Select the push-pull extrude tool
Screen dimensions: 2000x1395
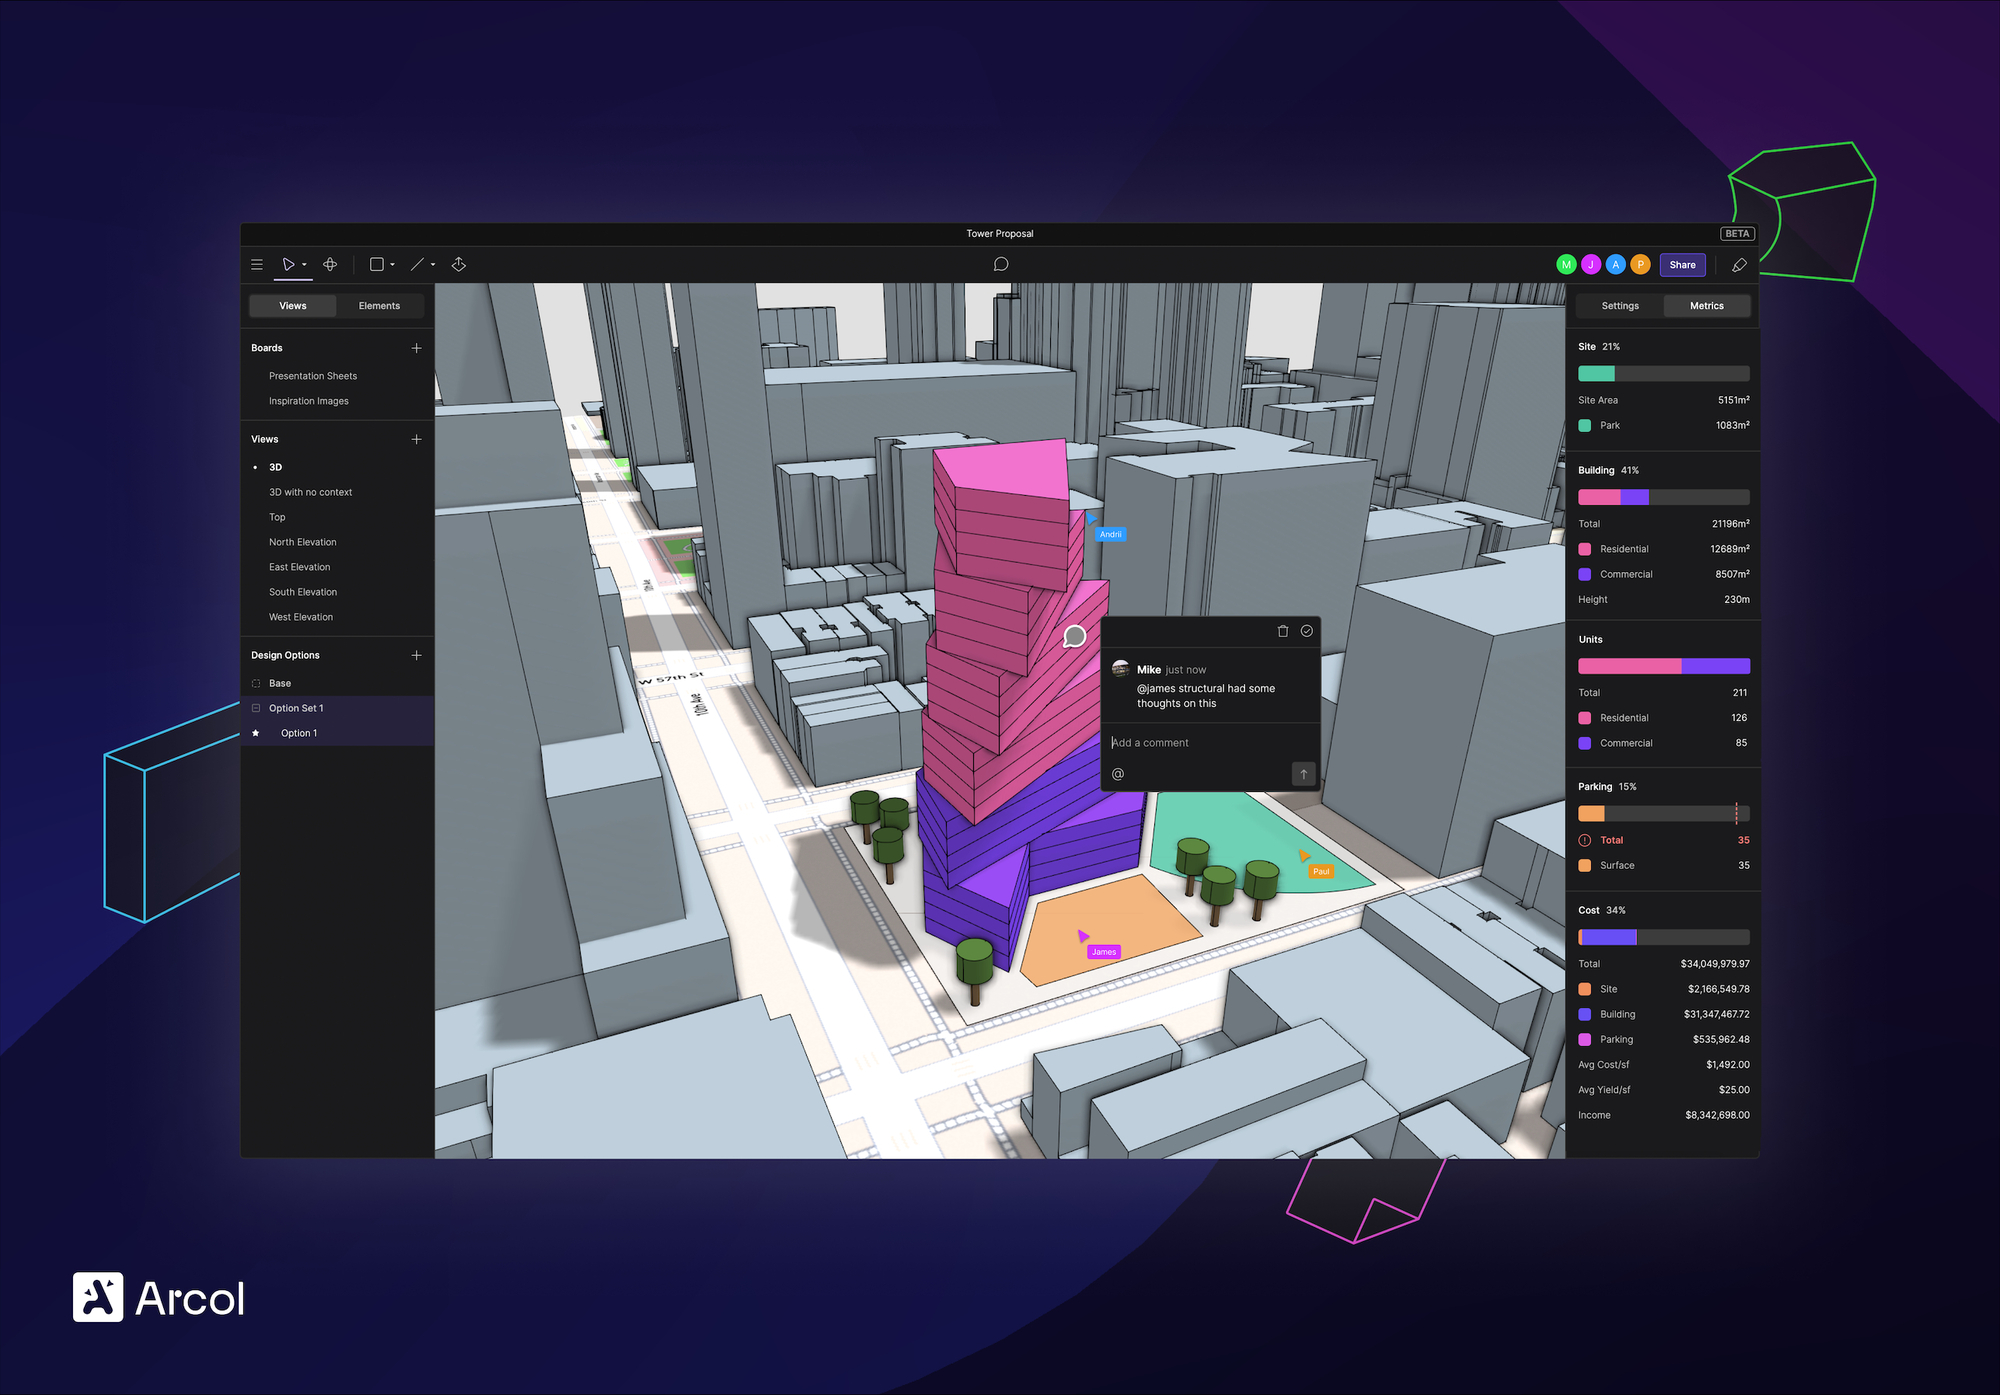click(x=459, y=265)
